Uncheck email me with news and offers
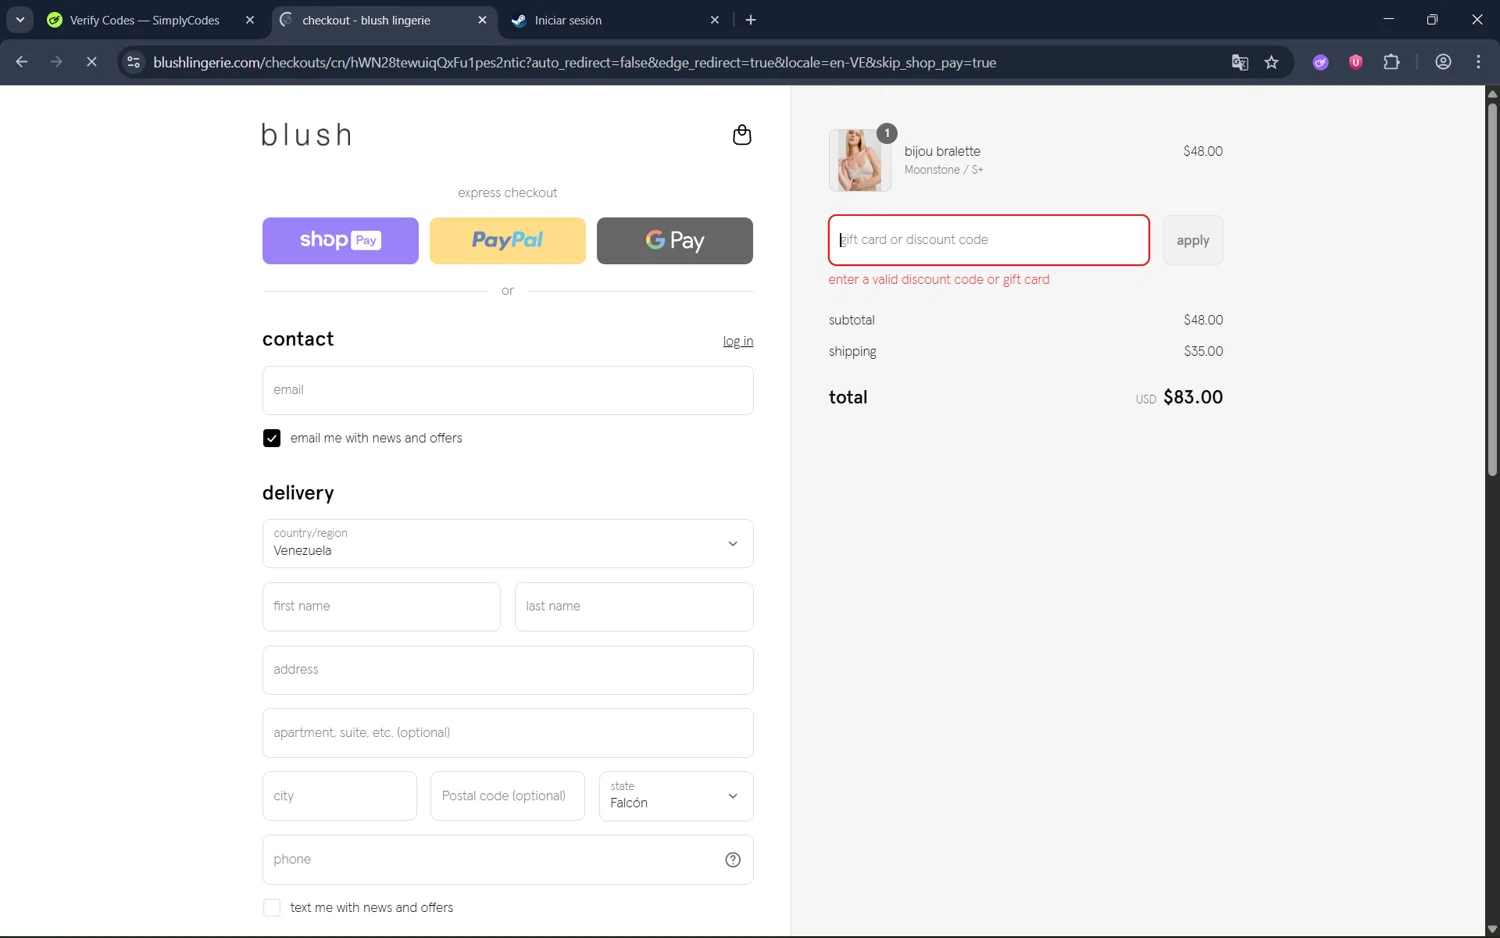This screenshot has height=938, width=1500. [271, 438]
